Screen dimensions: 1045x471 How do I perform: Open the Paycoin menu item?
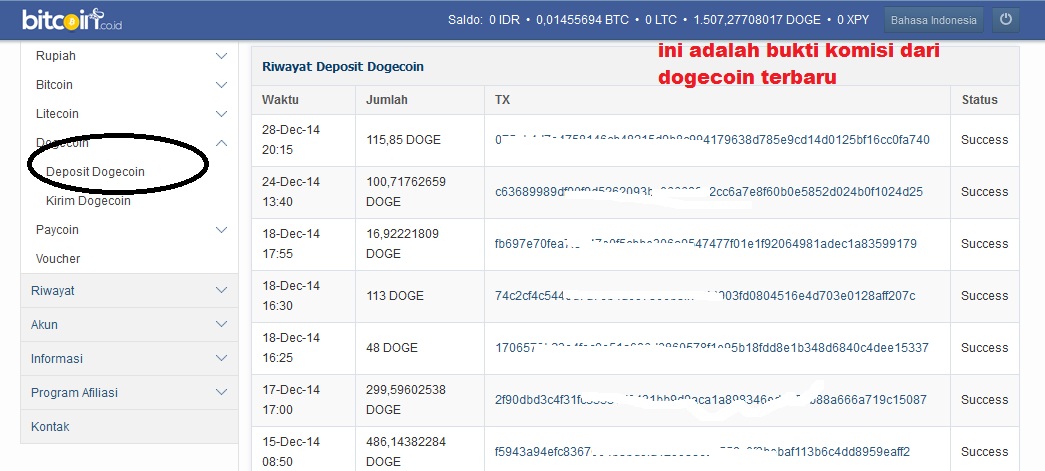(x=57, y=230)
